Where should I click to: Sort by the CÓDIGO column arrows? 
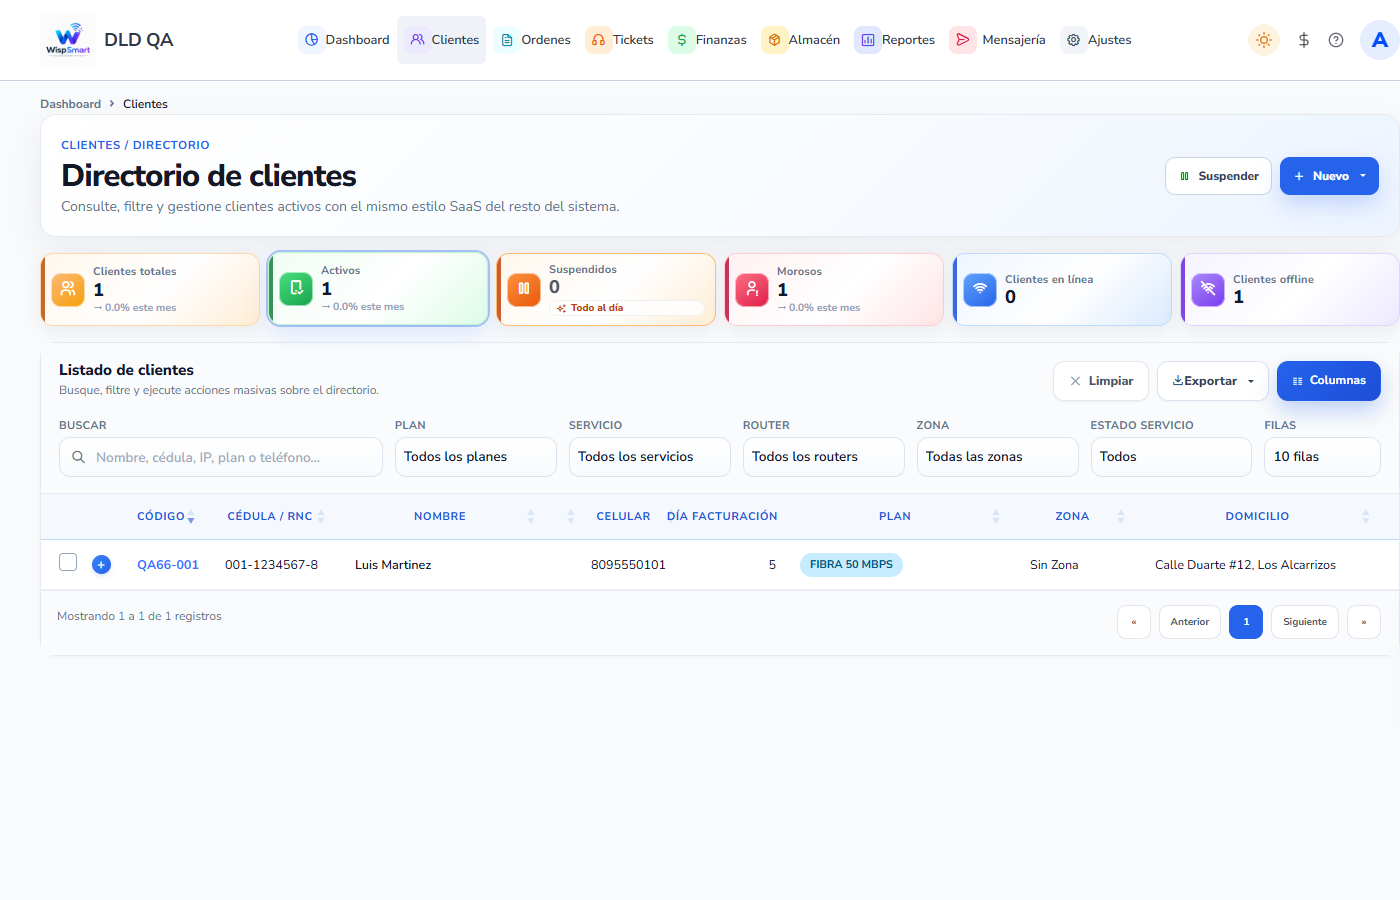click(191, 516)
